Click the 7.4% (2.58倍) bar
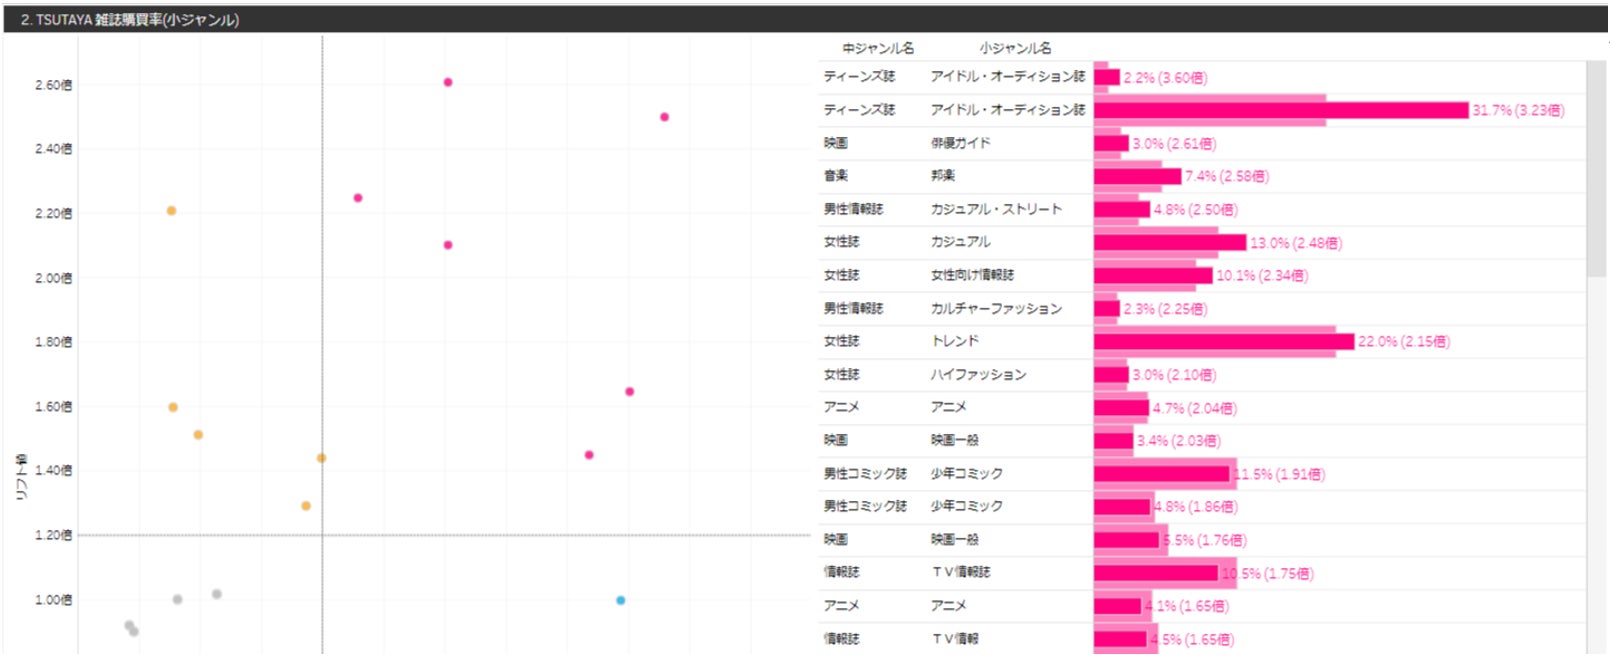1610x665 pixels. pyautogui.click(x=1137, y=177)
